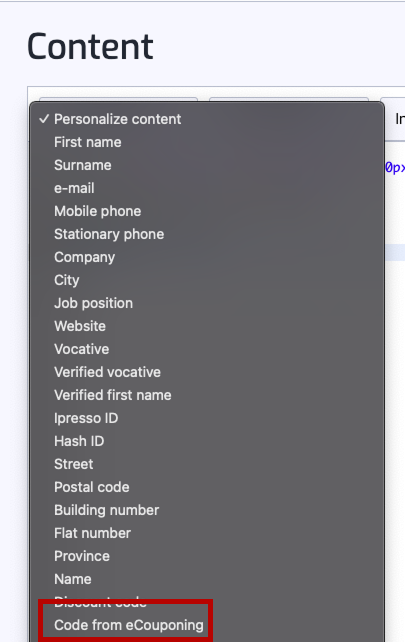Pick the Province option

[x=207, y=556]
